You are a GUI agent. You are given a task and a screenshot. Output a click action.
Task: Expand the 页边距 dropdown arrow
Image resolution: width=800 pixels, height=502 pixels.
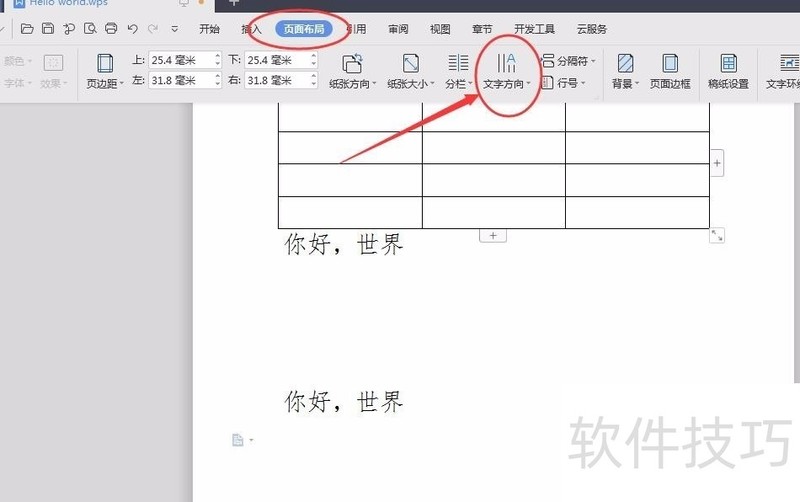122,83
